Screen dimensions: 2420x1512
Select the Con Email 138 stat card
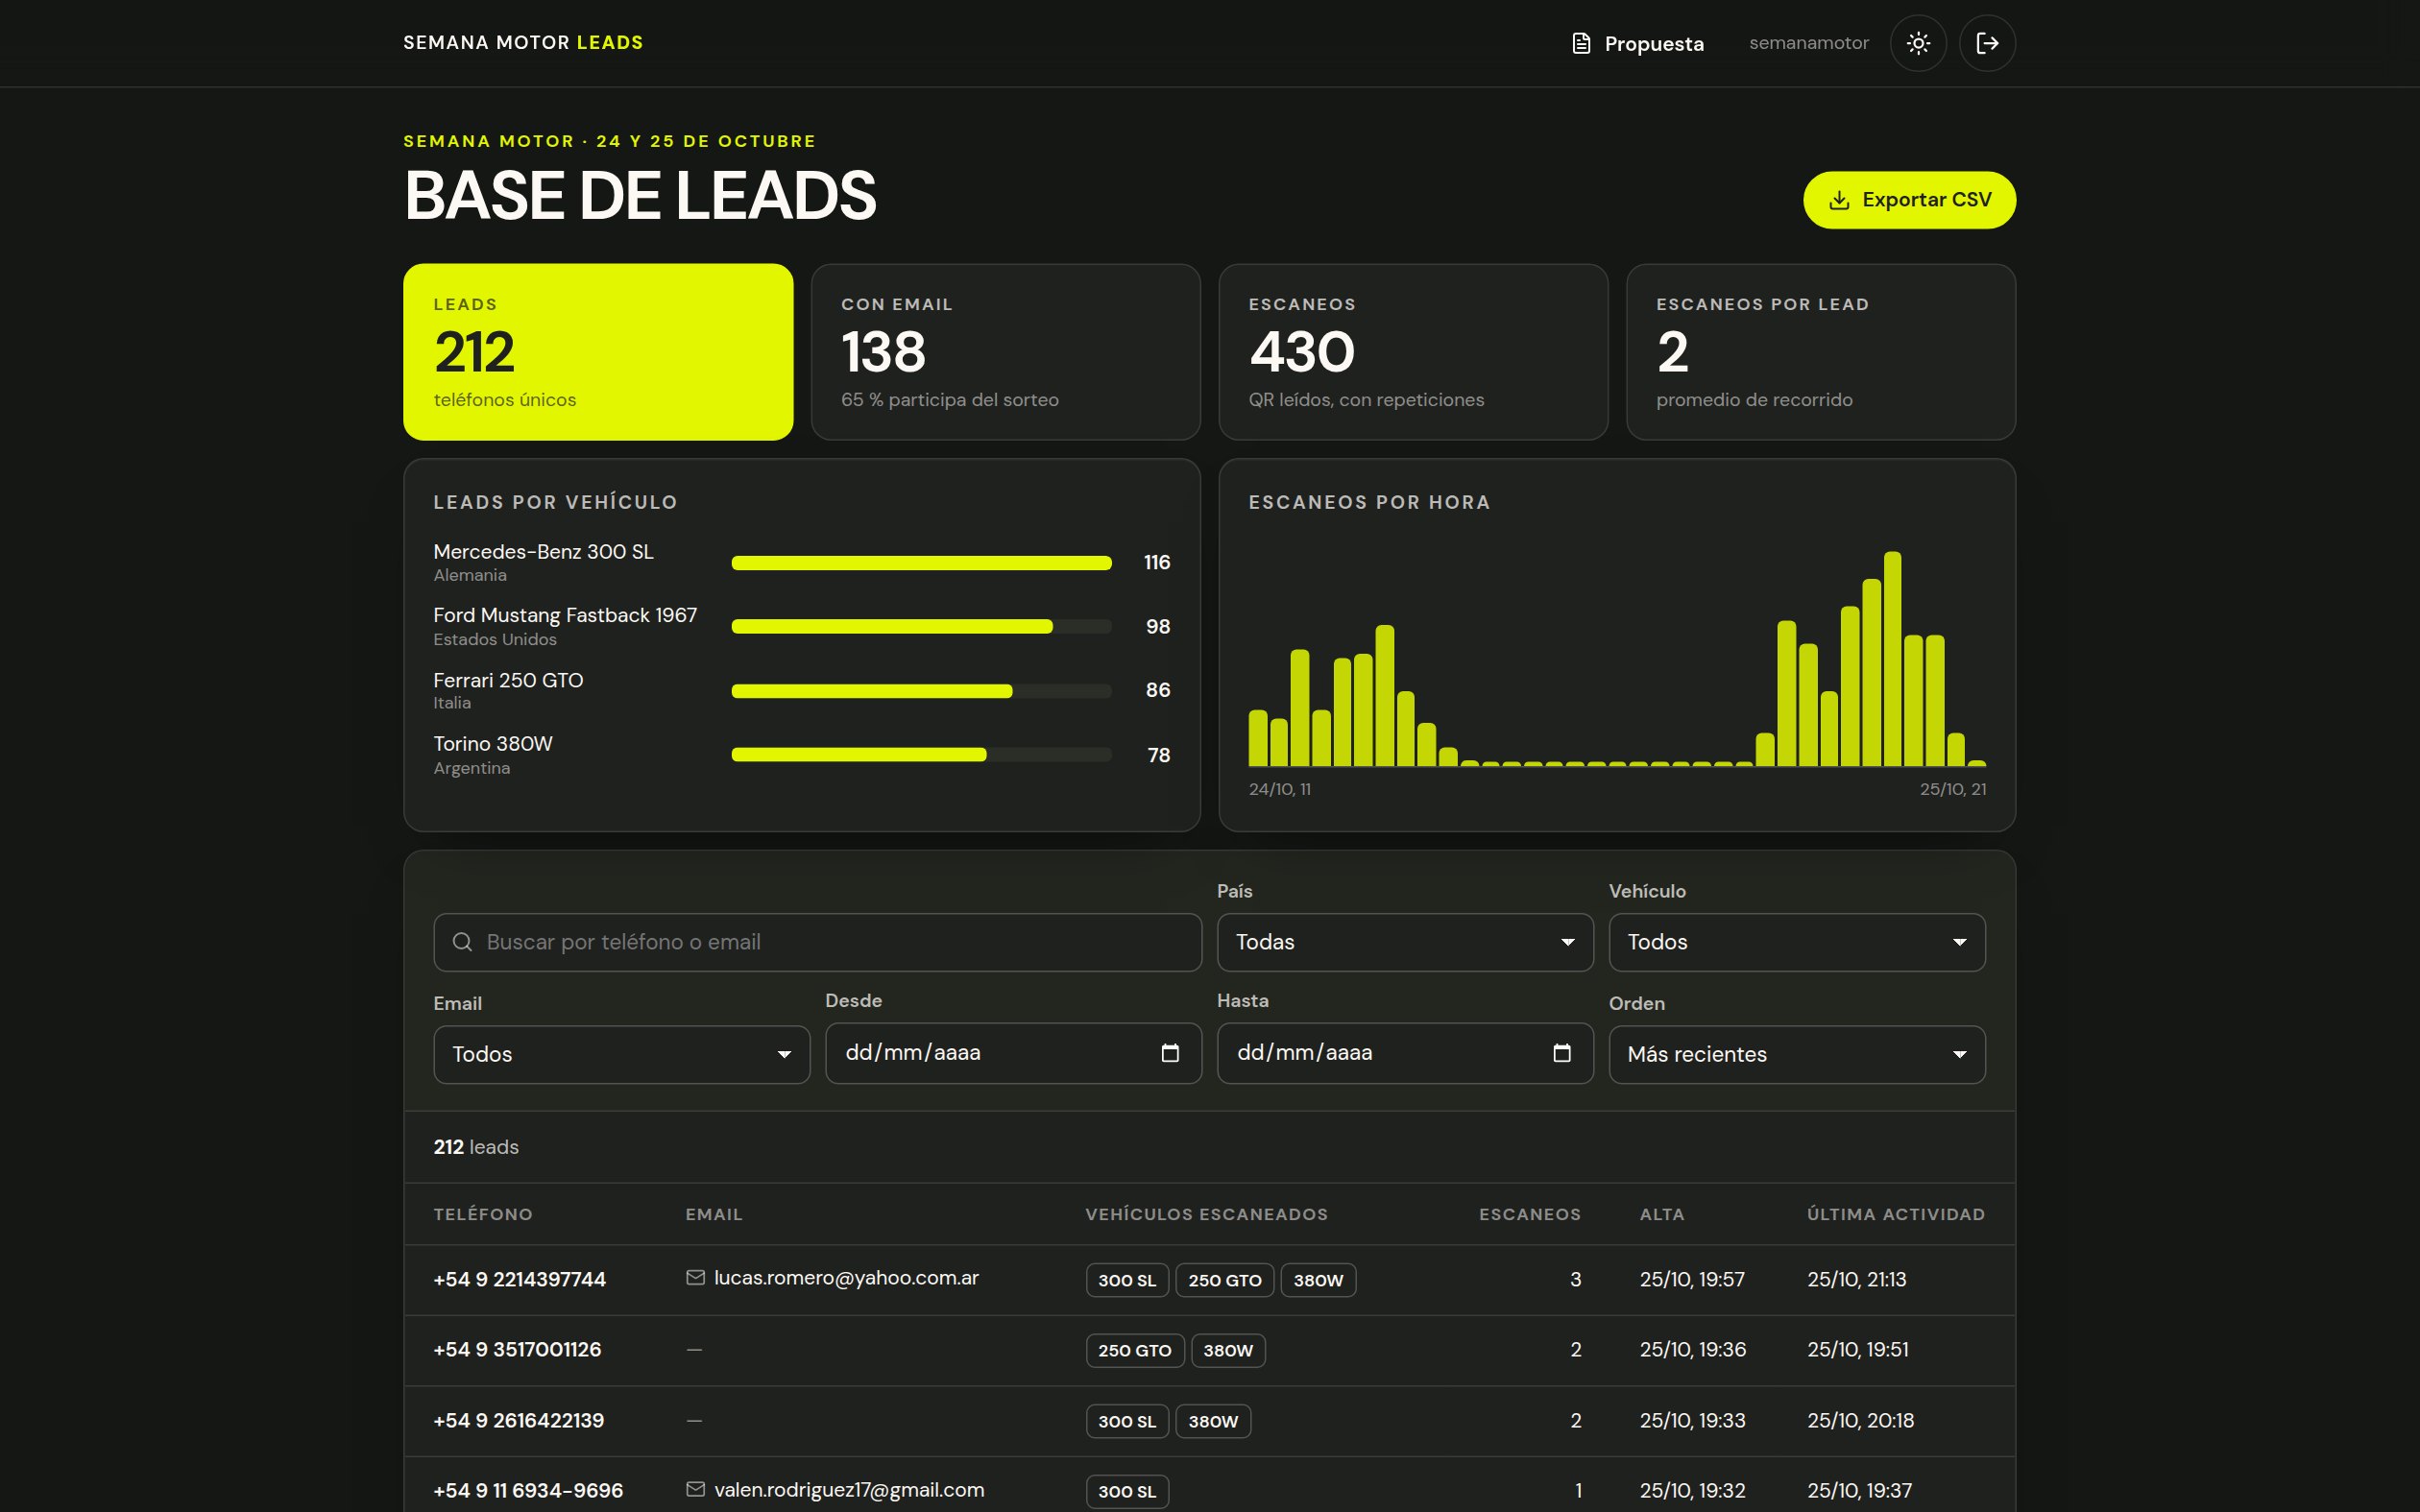coord(1005,352)
